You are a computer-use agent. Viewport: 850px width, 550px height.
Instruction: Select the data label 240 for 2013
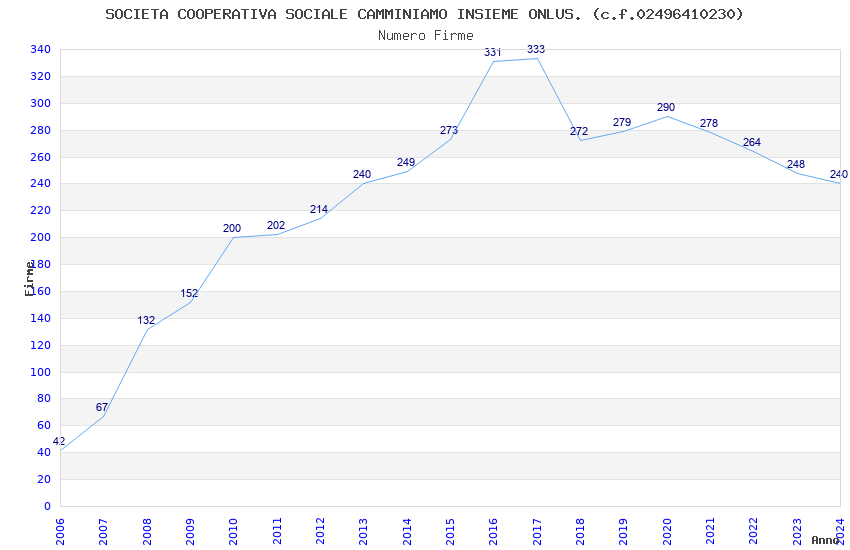(362, 174)
